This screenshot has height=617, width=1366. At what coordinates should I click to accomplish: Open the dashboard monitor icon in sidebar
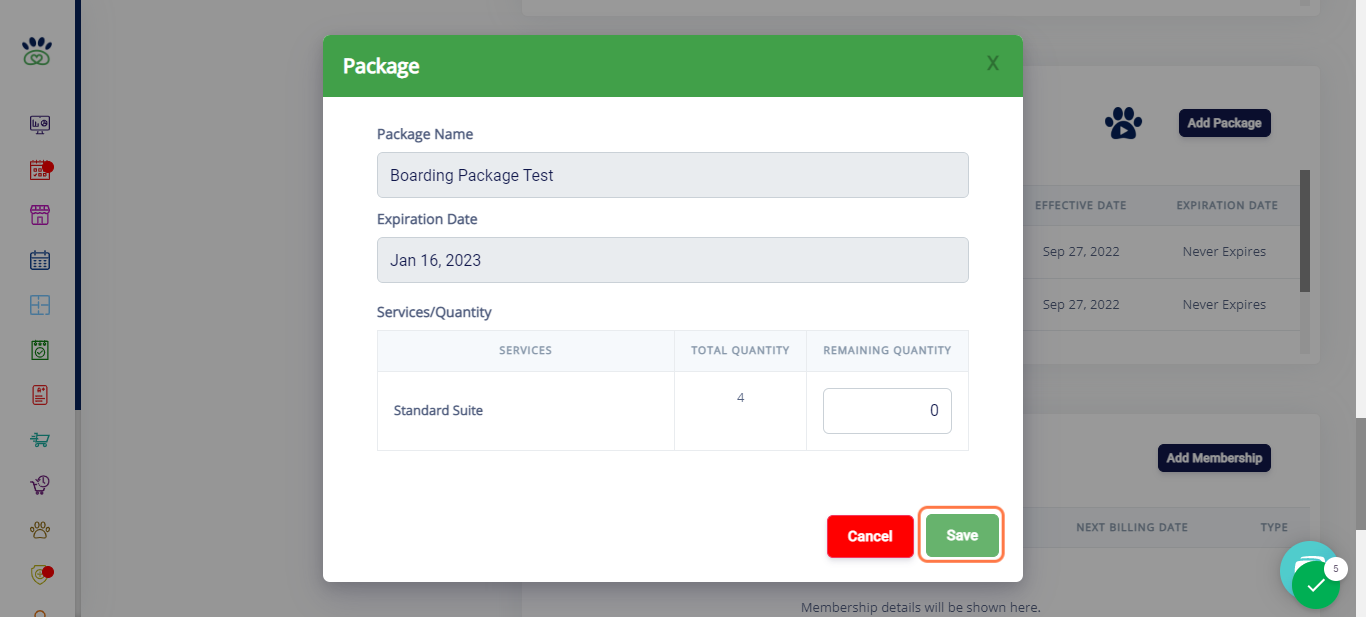pos(40,125)
